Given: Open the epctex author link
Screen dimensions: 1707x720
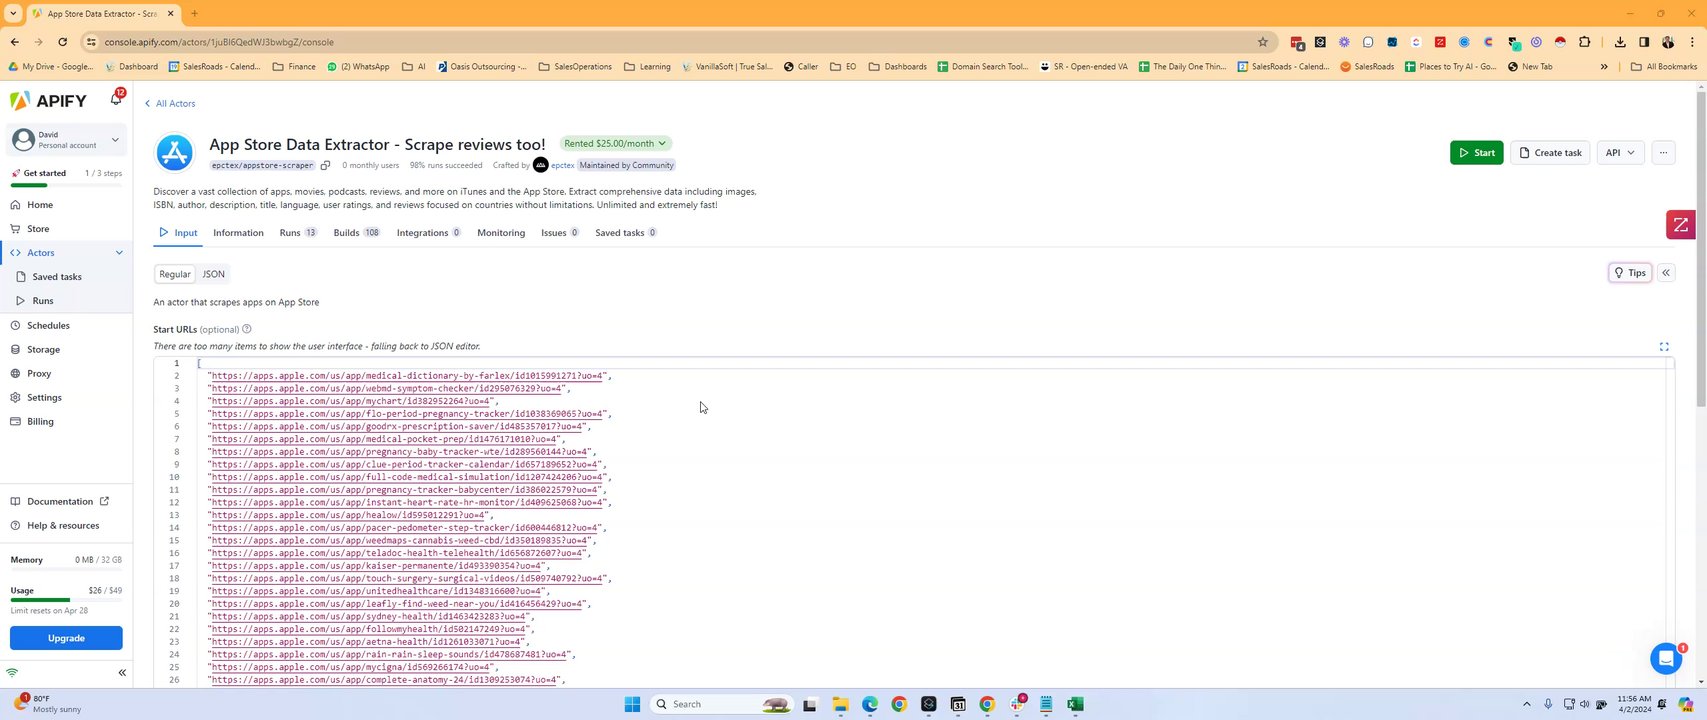Looking at the screenshot, I should click(x=562, y=165).
